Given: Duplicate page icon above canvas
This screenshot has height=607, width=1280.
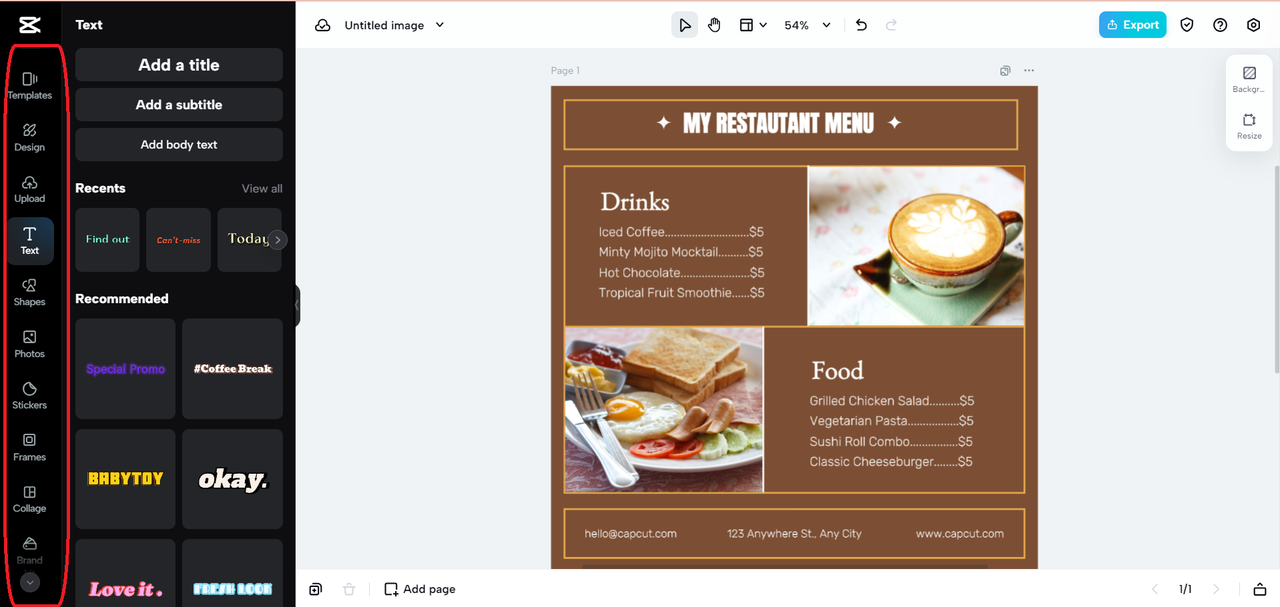Looking at the screenshot, I should (1005, 71).
